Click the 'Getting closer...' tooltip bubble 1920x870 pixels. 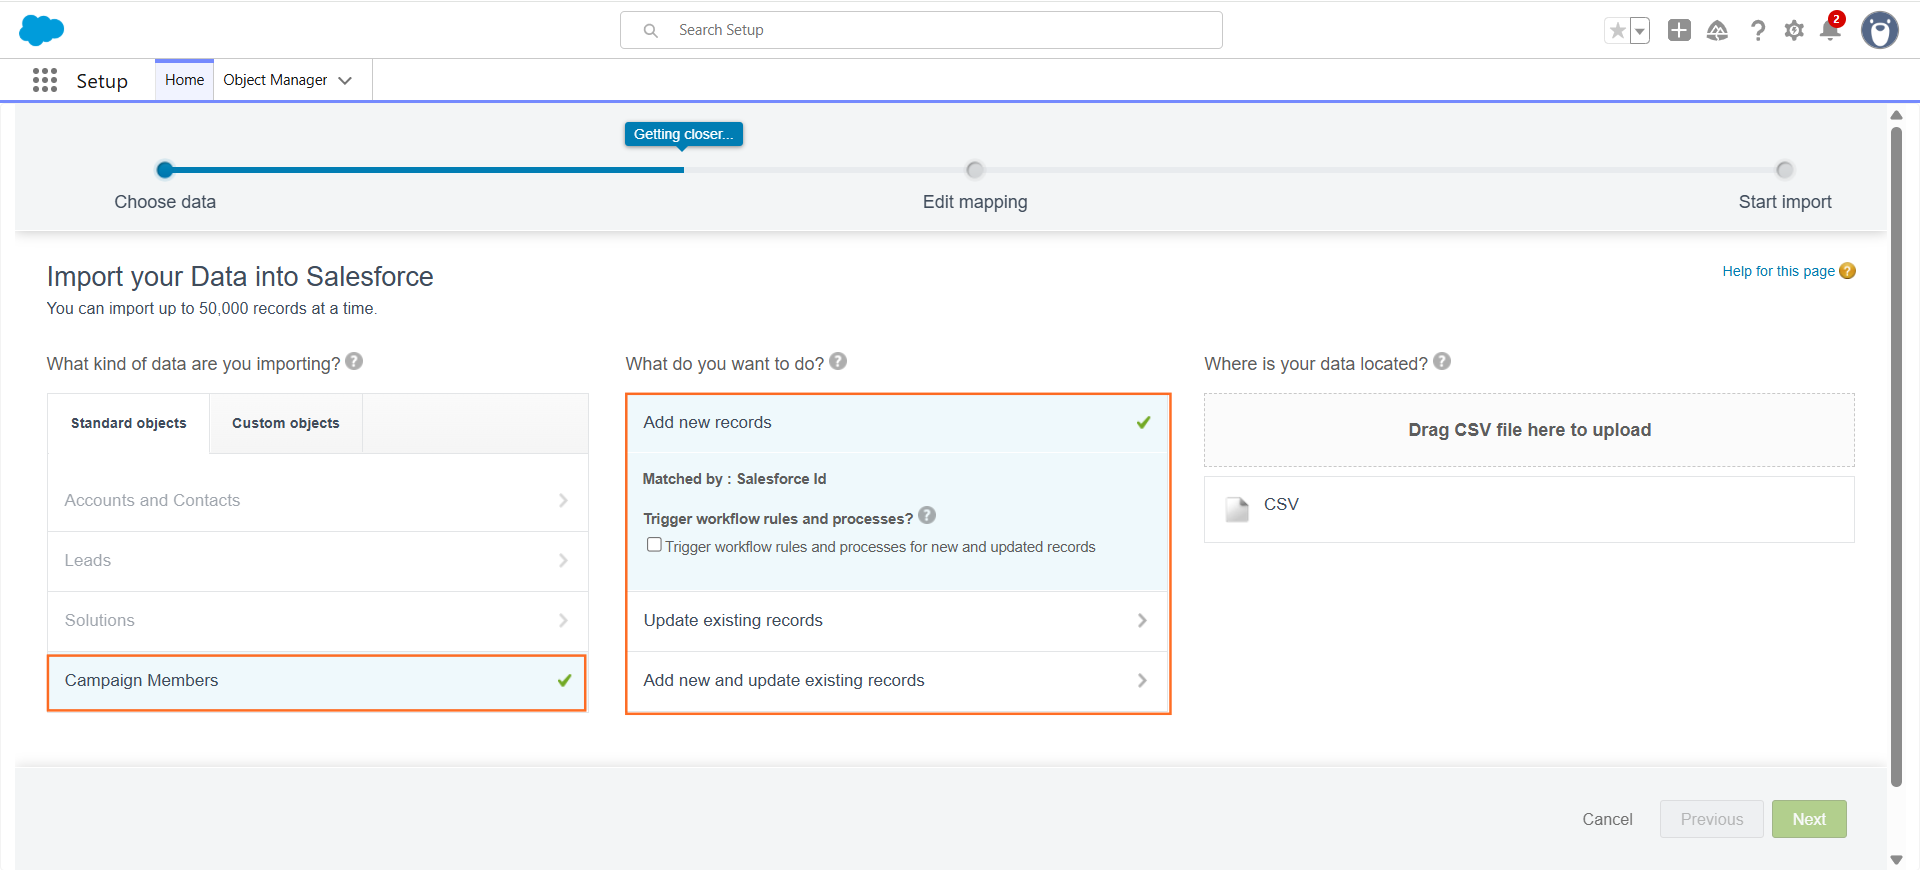684,134
